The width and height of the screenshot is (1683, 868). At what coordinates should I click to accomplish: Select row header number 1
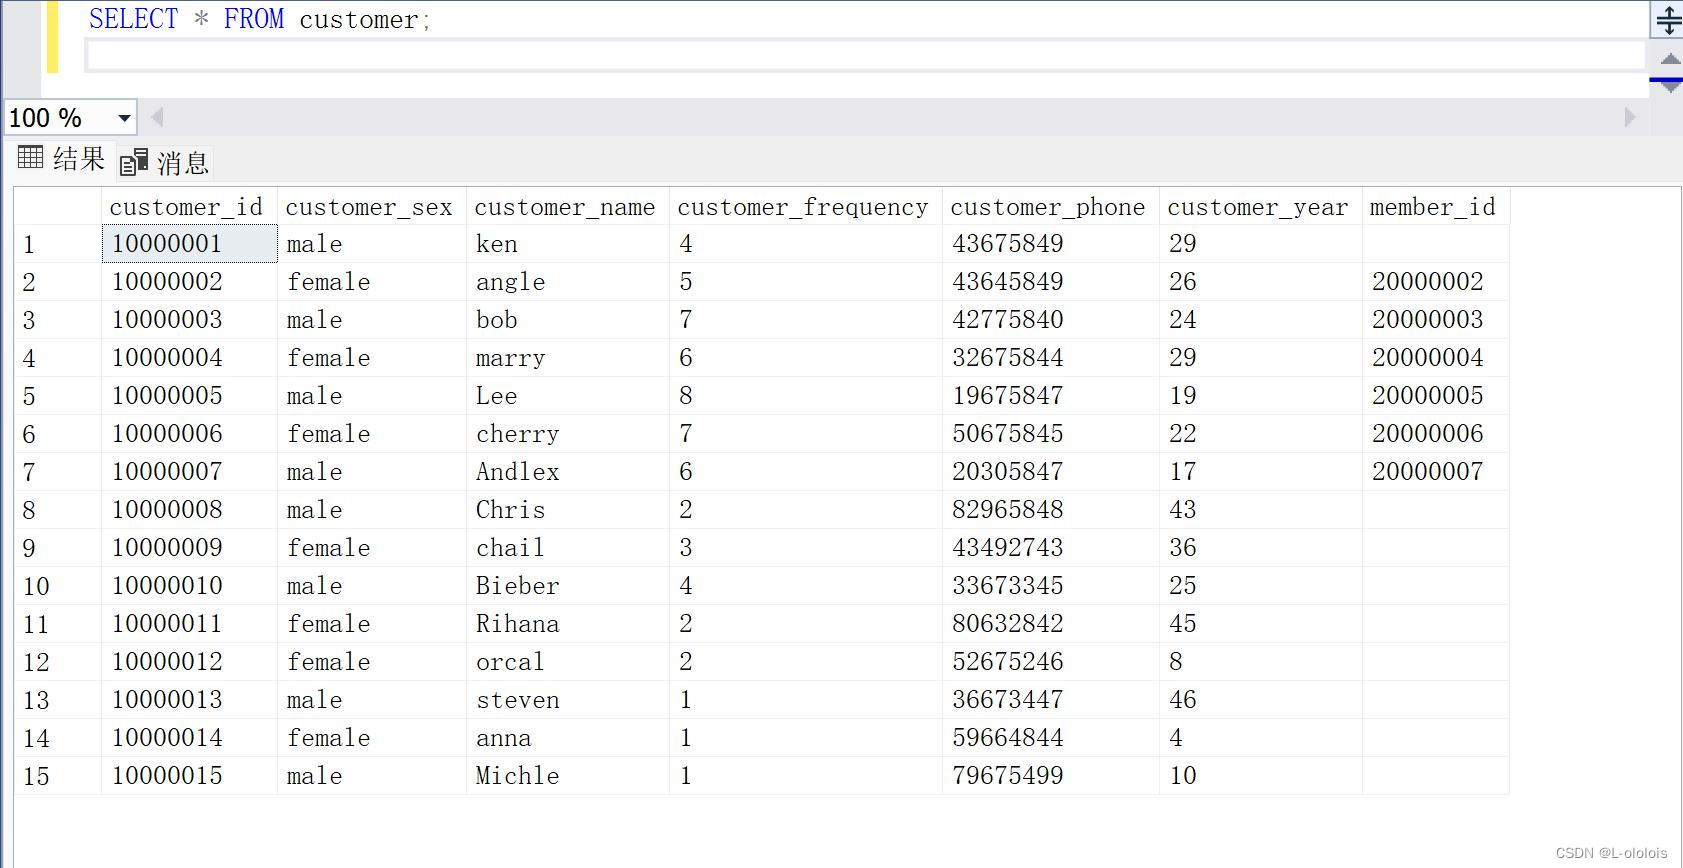coord(57,244)
